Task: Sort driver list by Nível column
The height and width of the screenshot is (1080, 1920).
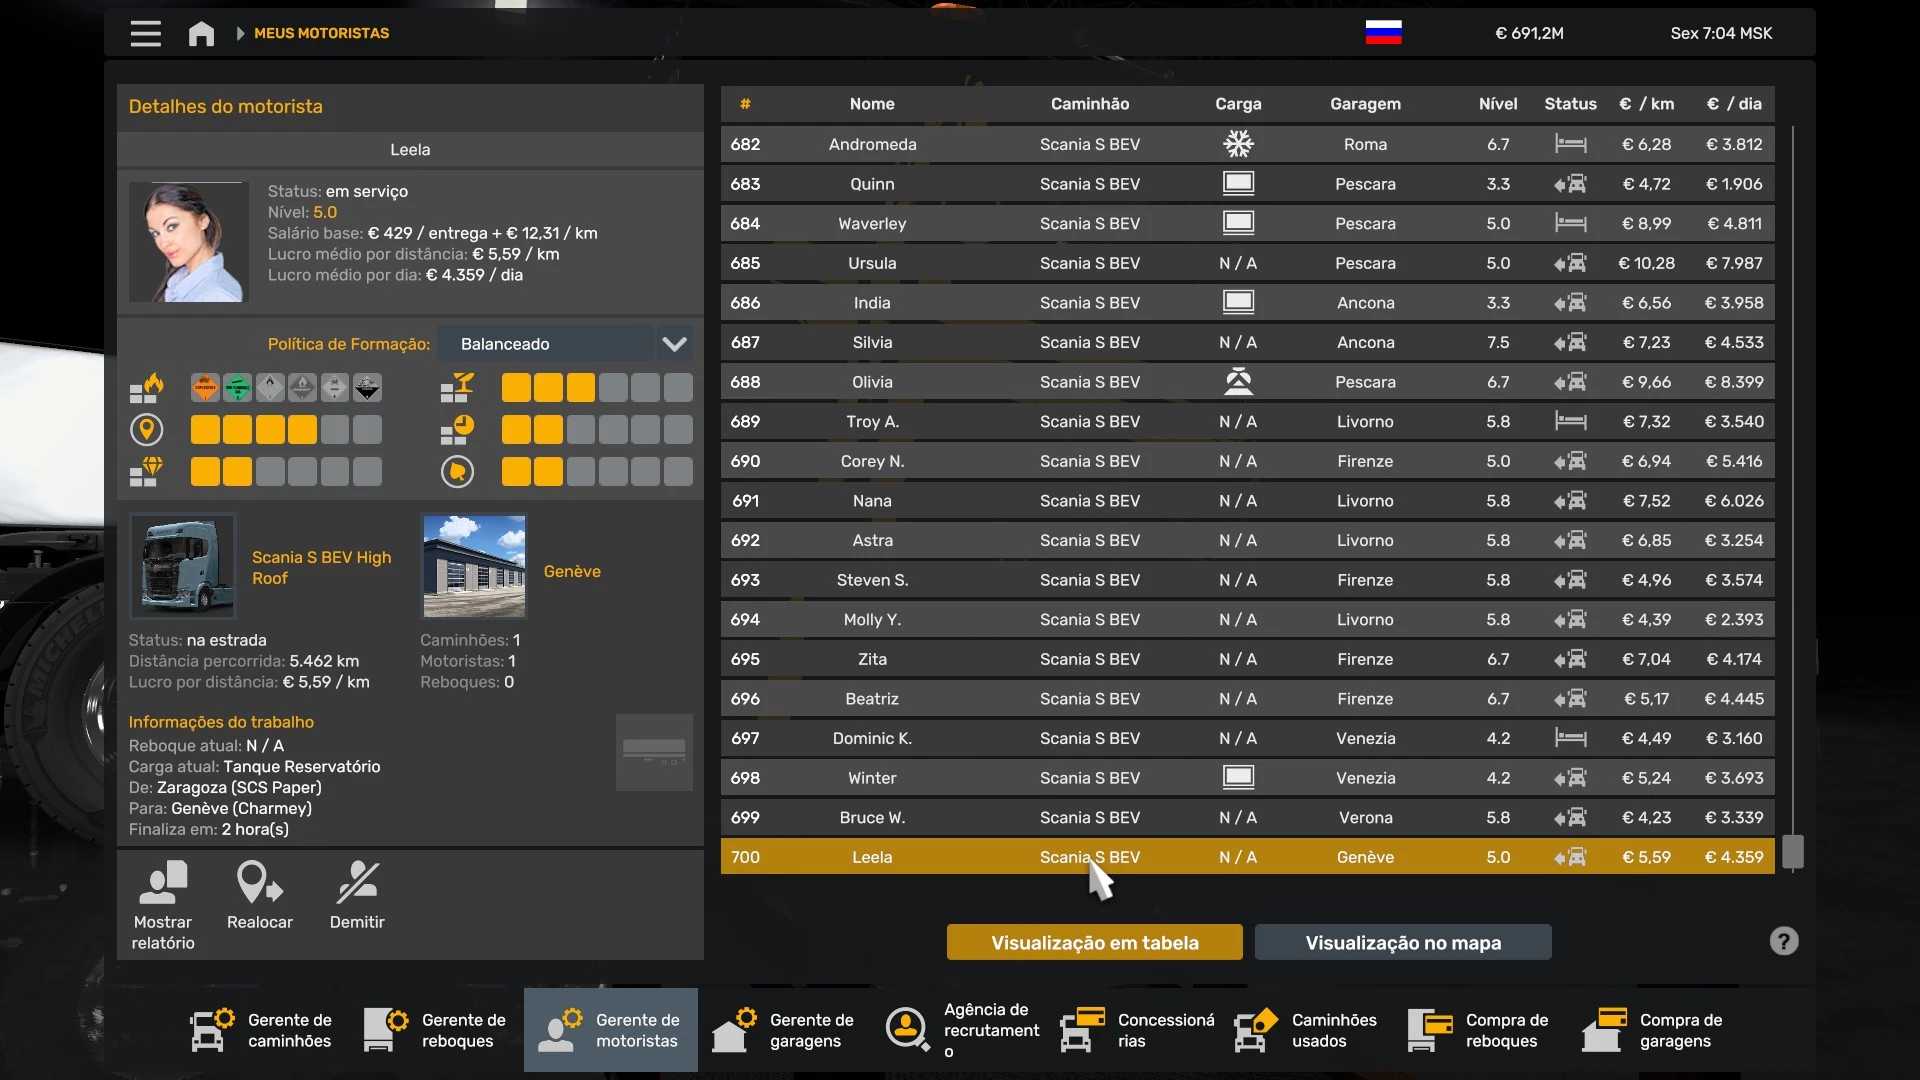Action: (1497, 104)
